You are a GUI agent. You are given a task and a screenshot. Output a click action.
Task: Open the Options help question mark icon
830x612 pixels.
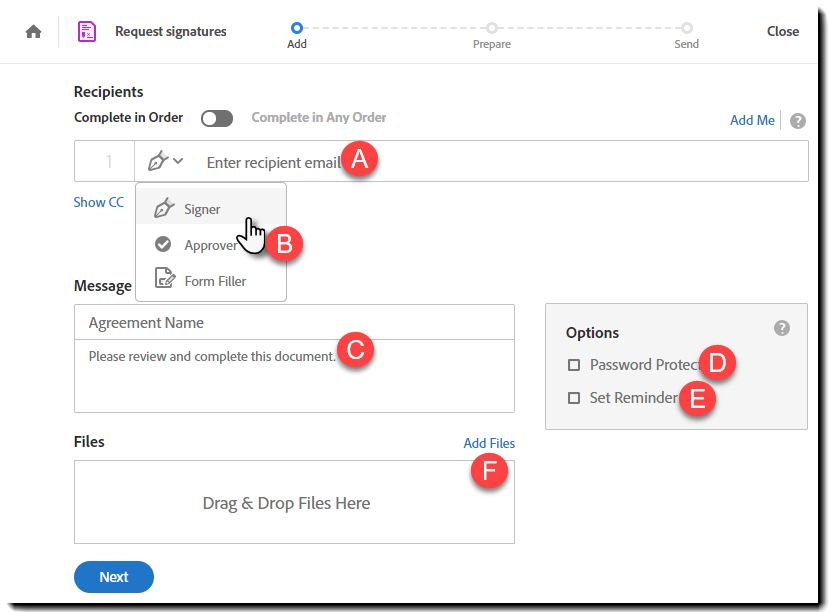[x=782, y=328]
